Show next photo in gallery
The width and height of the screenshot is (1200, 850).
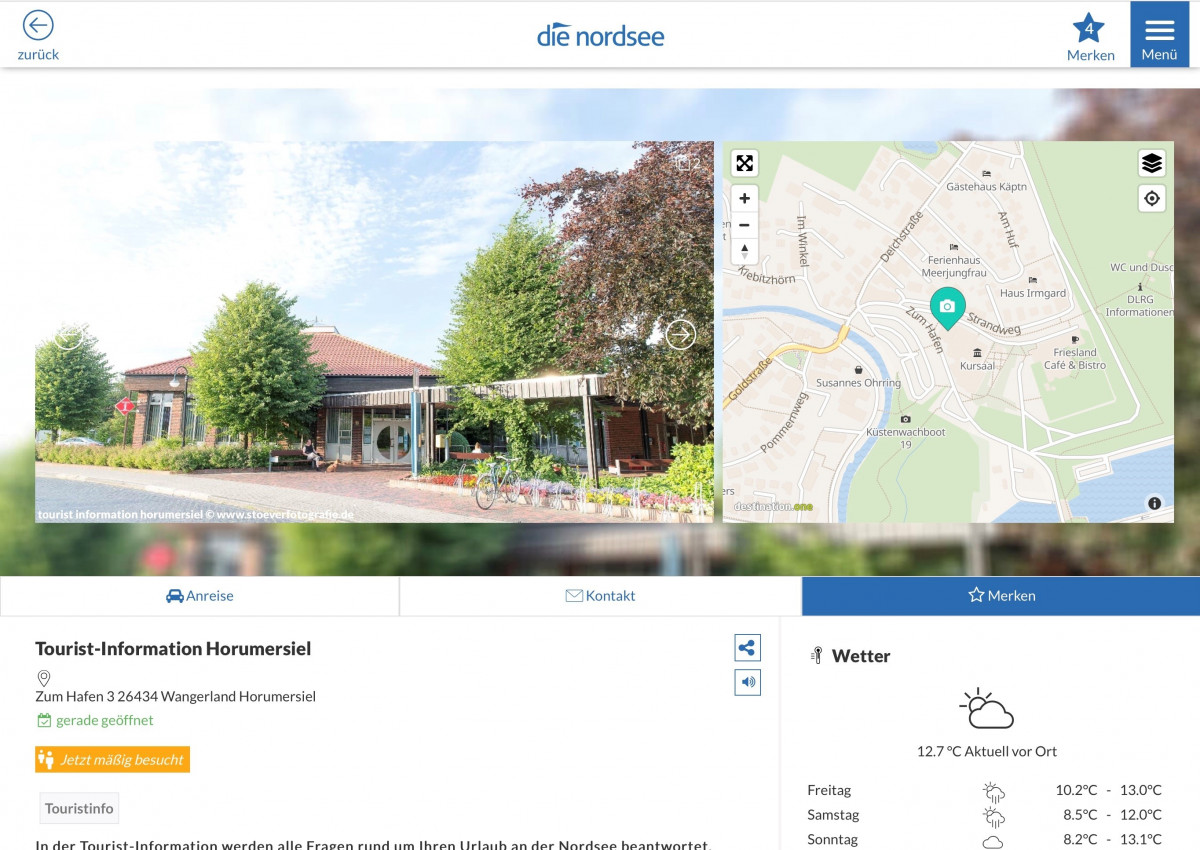pyautogui.click(x=680, y=334)
